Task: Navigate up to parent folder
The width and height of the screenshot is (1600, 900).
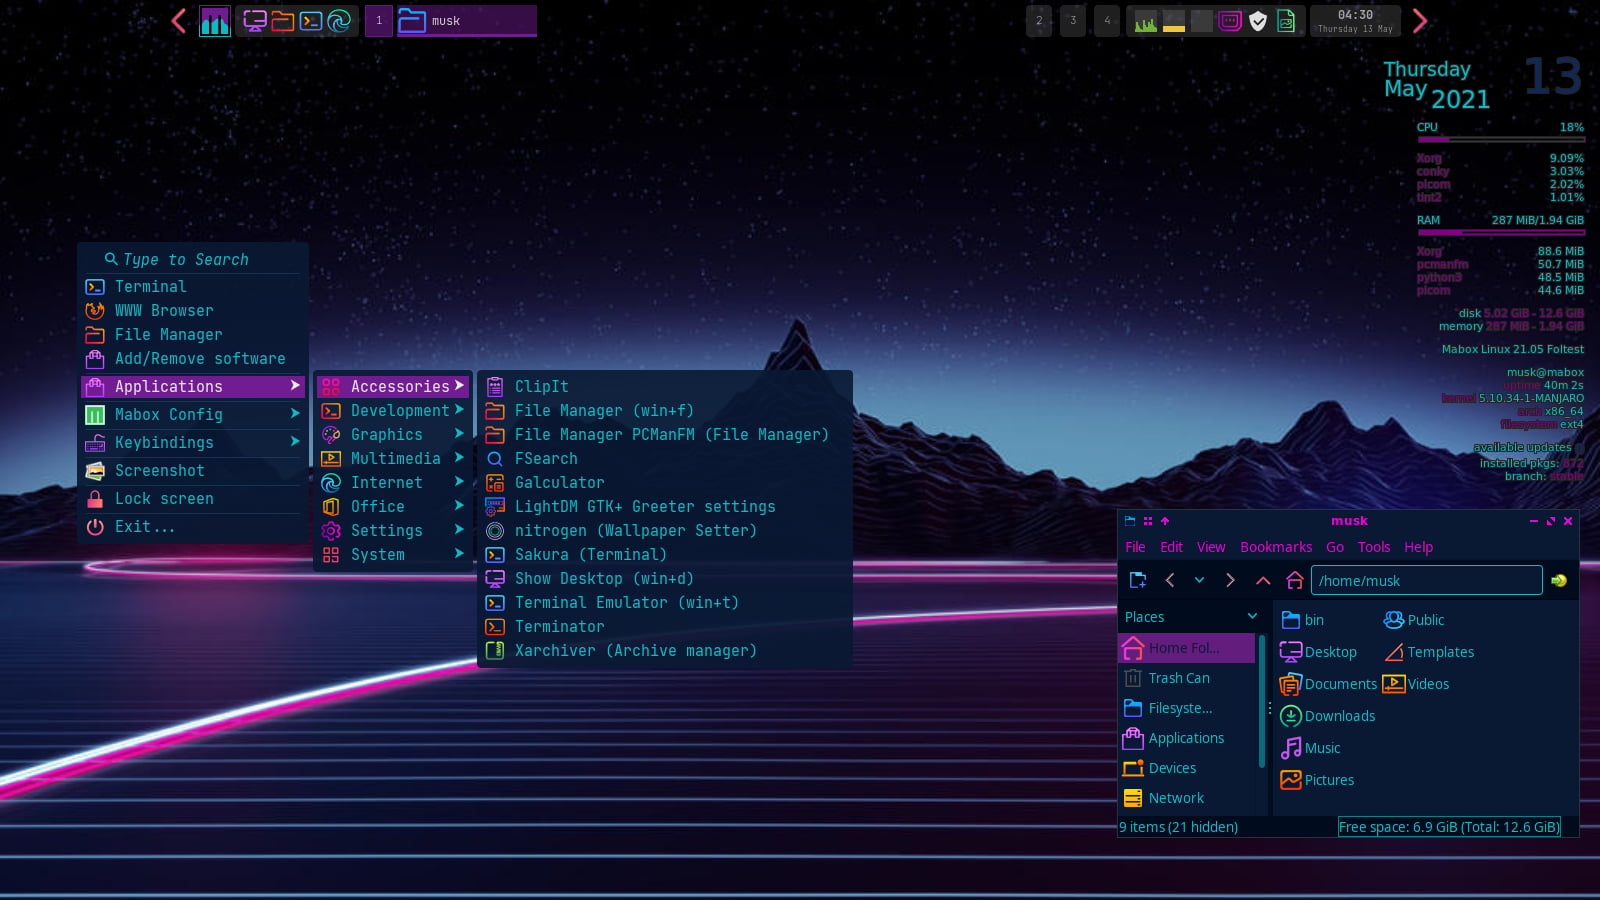Action: click(1263, 580)
